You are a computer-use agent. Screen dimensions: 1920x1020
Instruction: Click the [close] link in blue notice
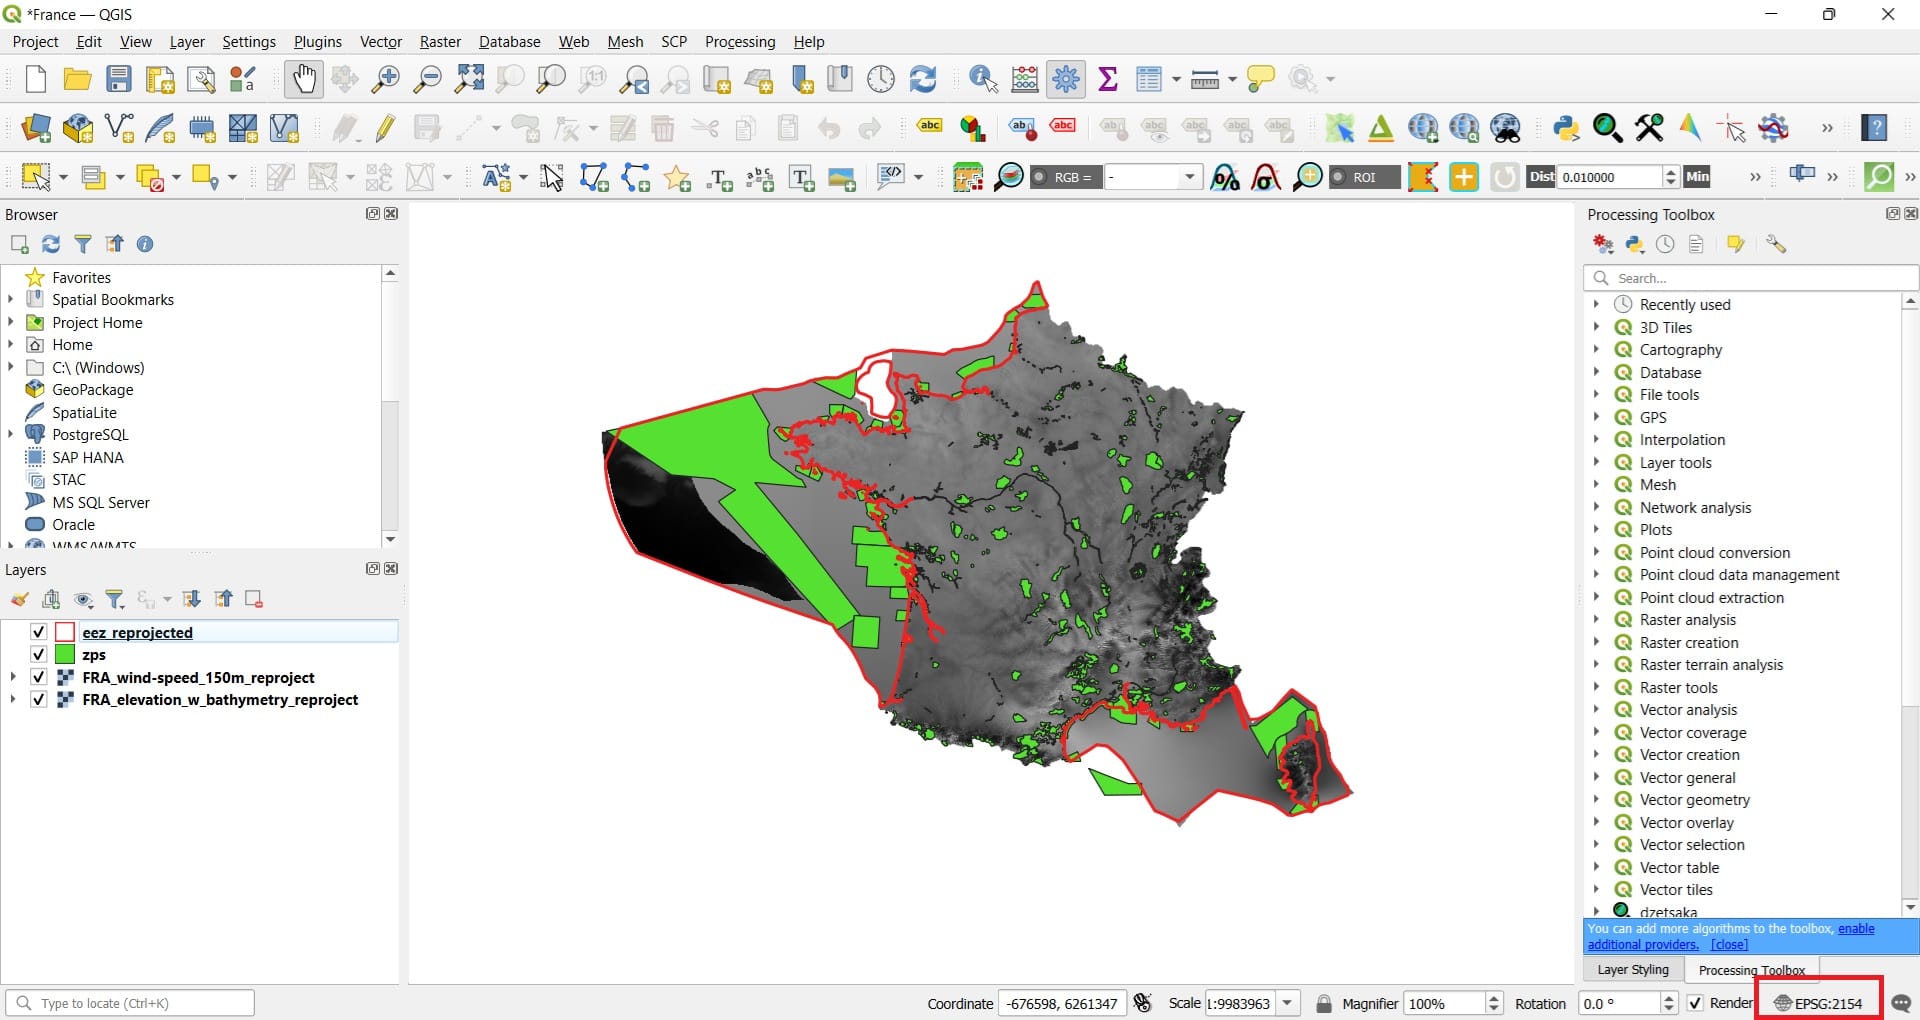tap(1729, 944)
